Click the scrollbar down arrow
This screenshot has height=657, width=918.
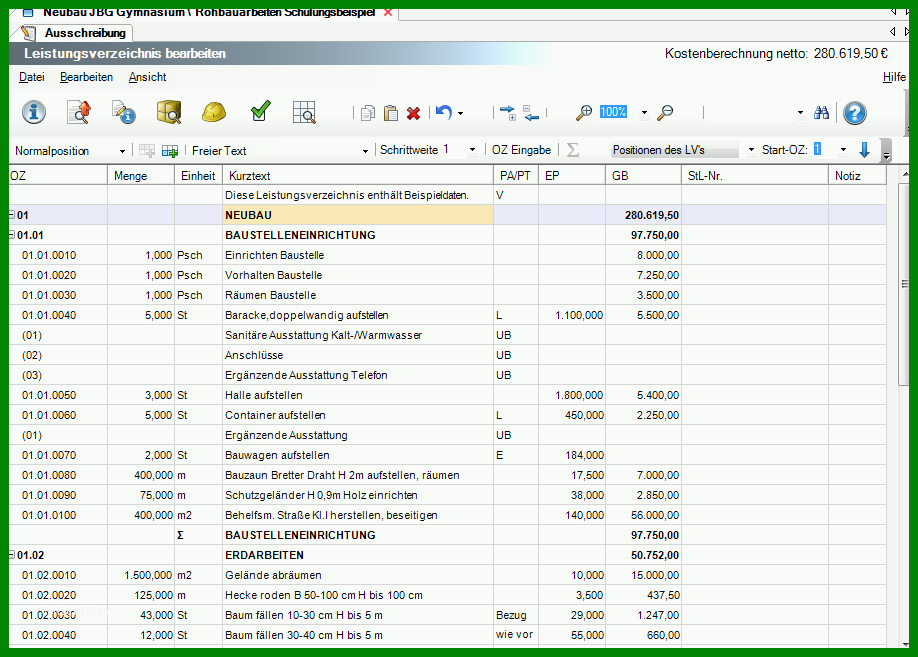pyautogui.click(x=904, y=643)
